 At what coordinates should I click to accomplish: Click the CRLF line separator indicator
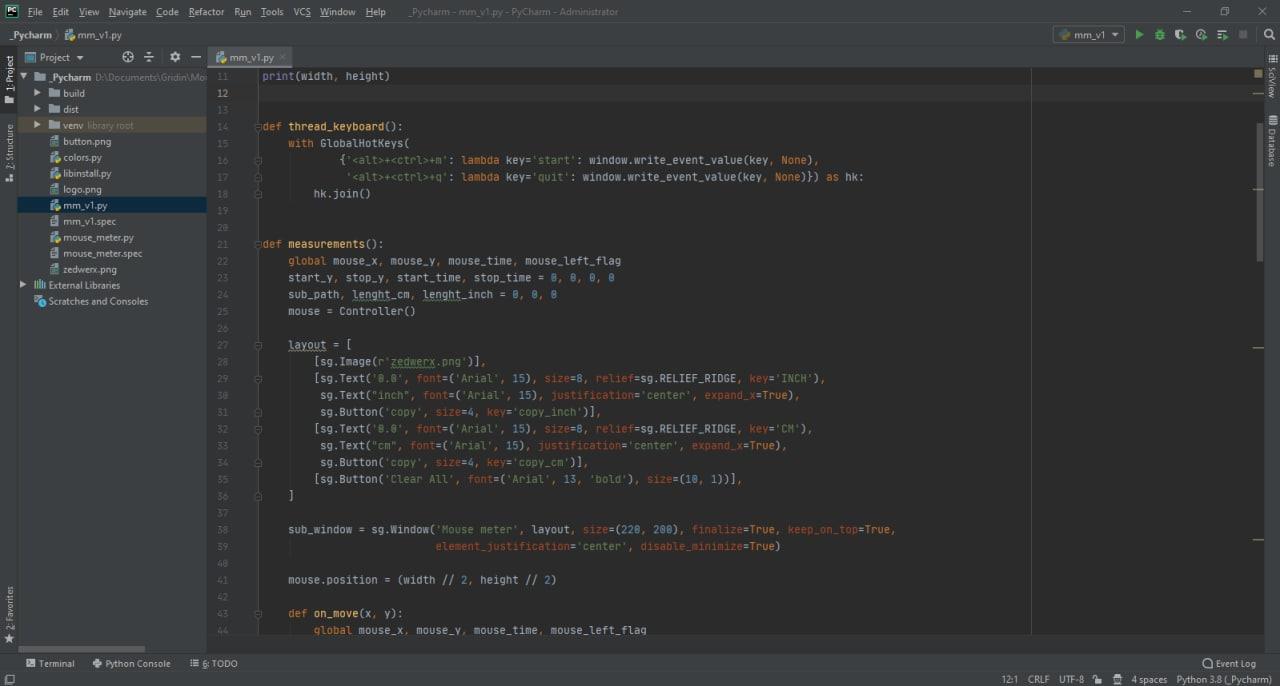1038,679
